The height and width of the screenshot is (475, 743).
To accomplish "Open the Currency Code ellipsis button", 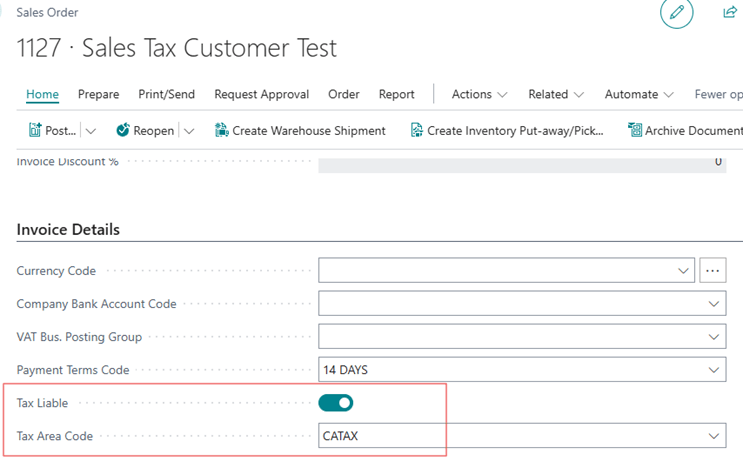I will click(712, 271).
